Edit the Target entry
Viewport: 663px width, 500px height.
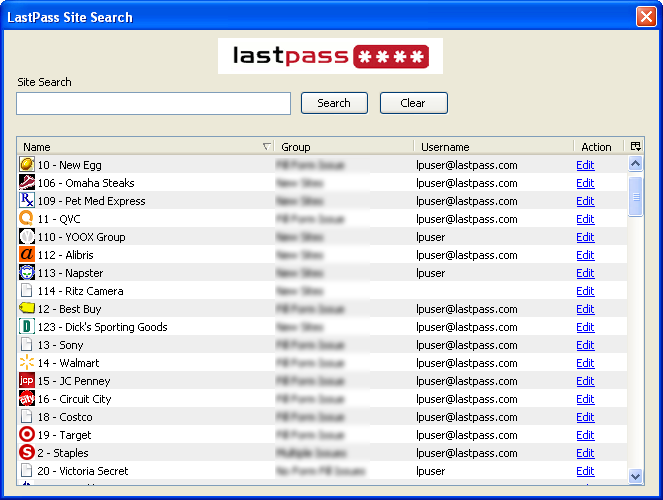point(585,435)
